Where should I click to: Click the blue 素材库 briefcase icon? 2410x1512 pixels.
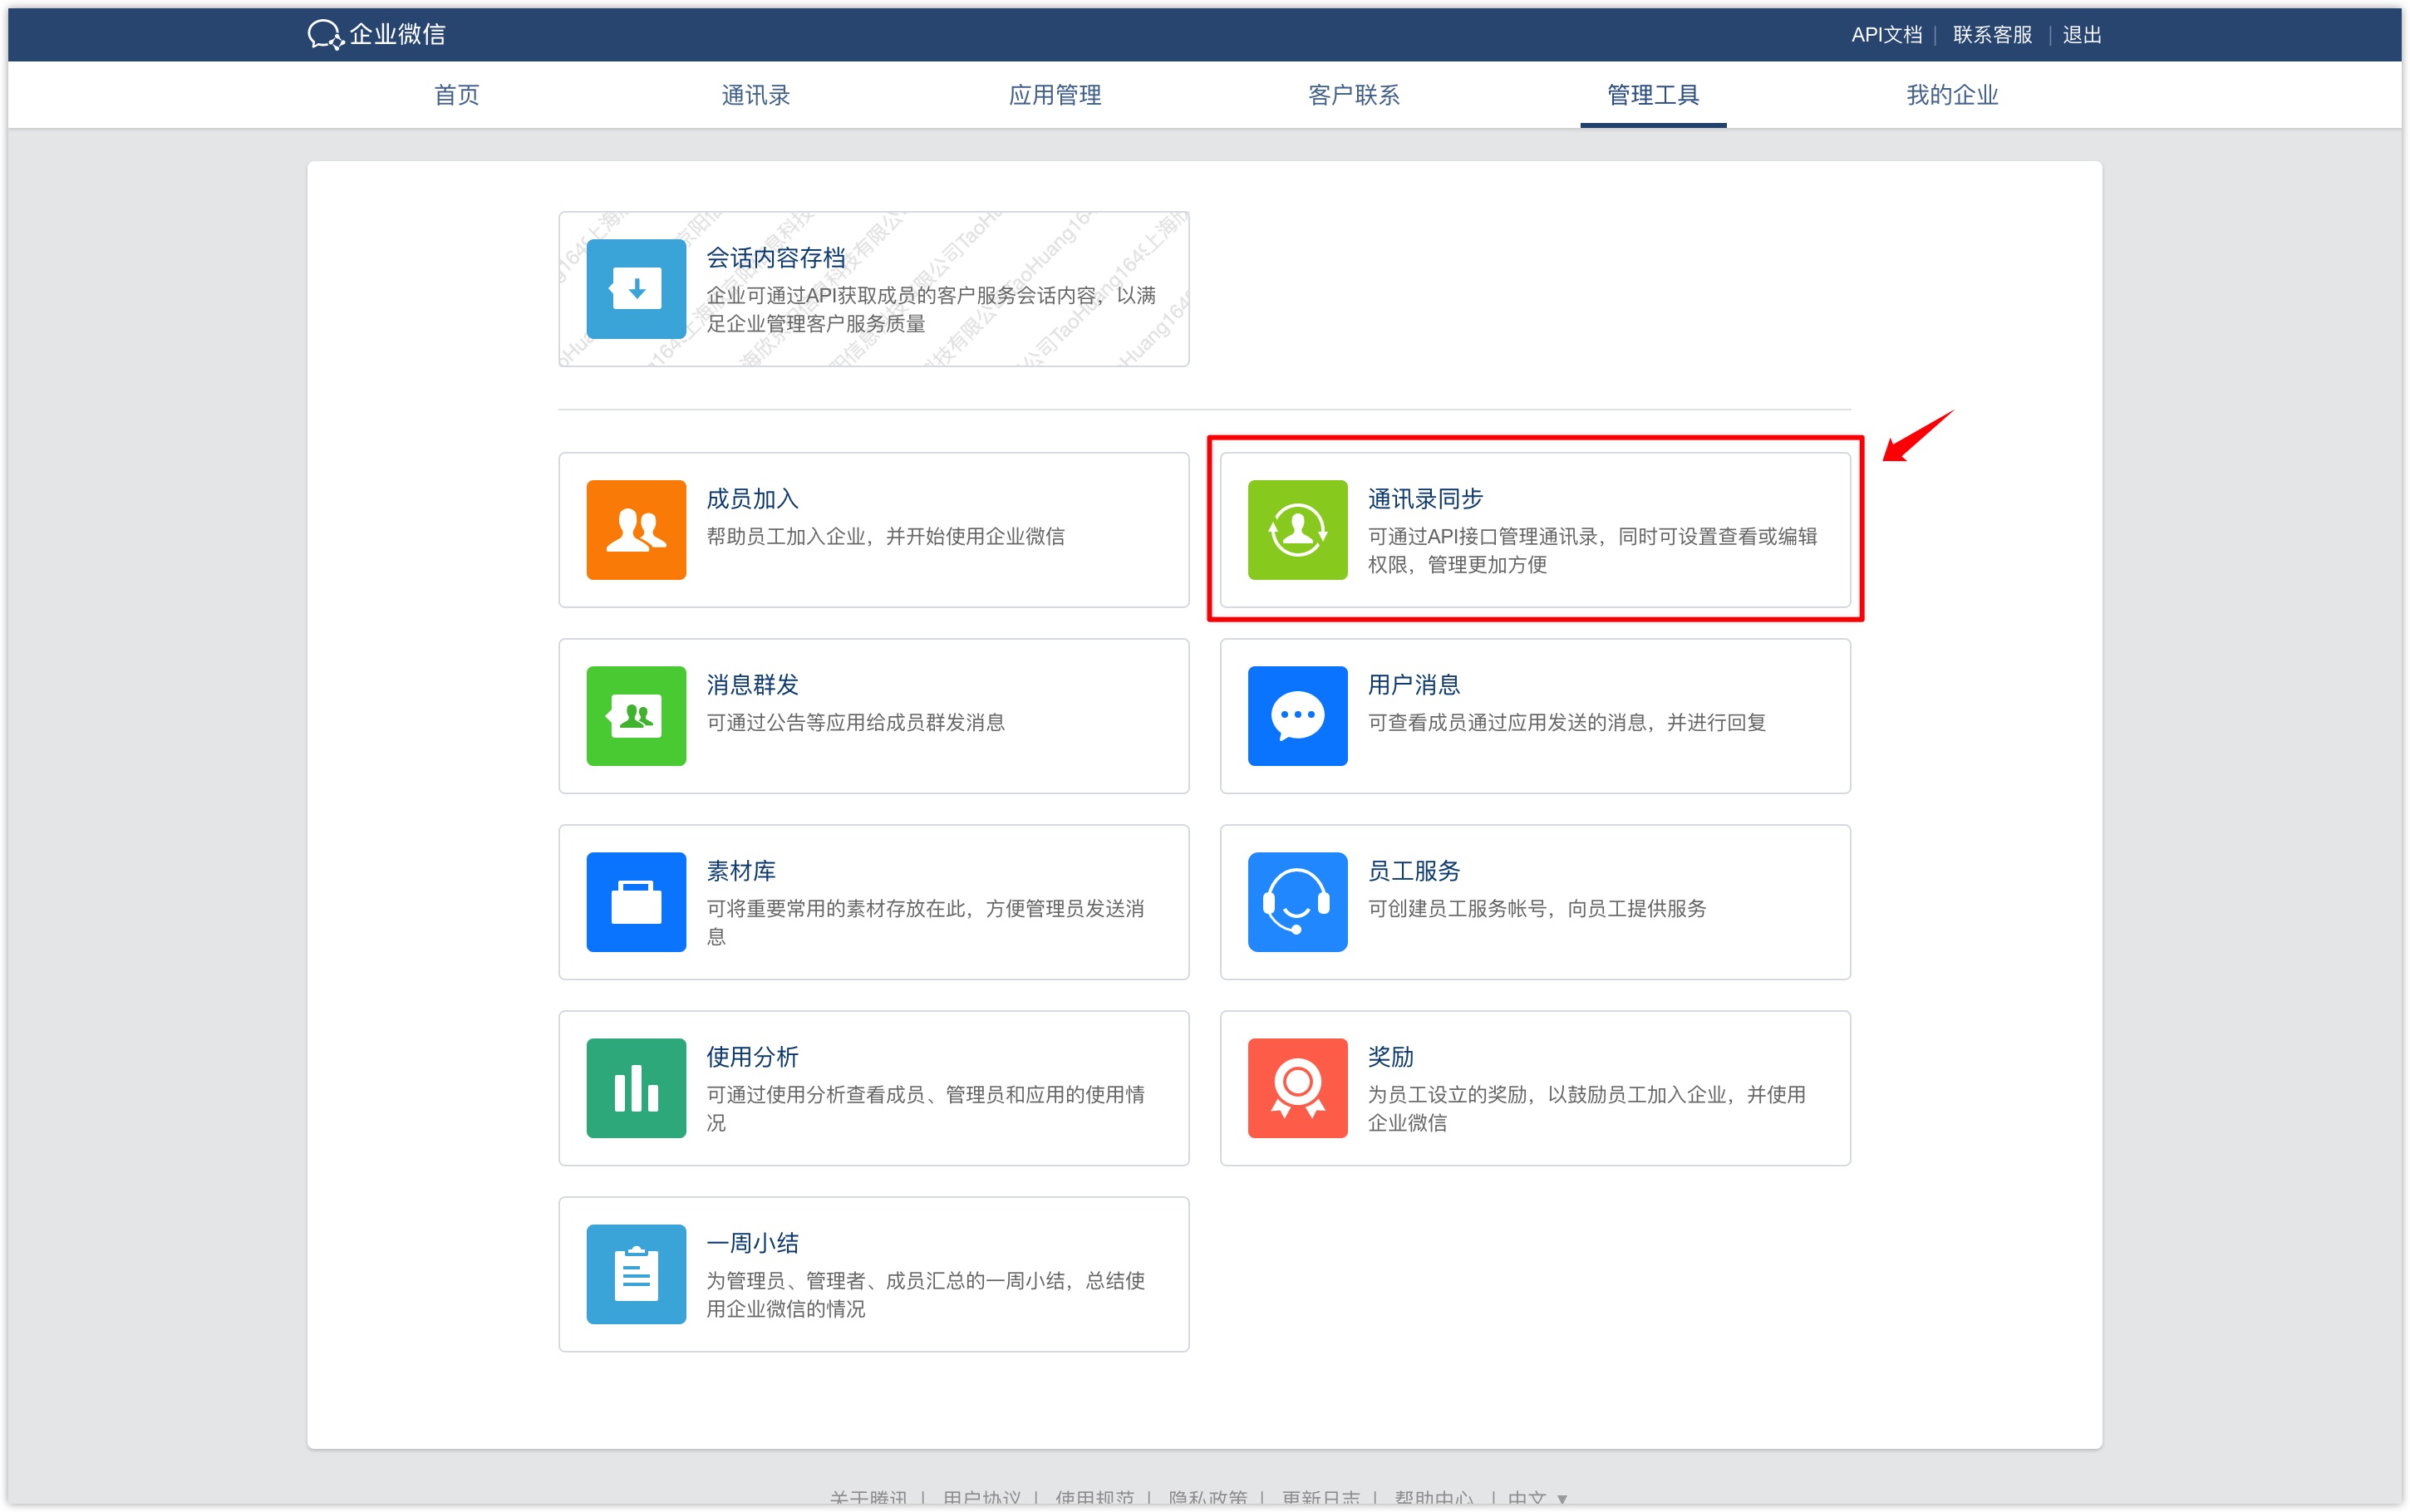(x=636, y=902)
